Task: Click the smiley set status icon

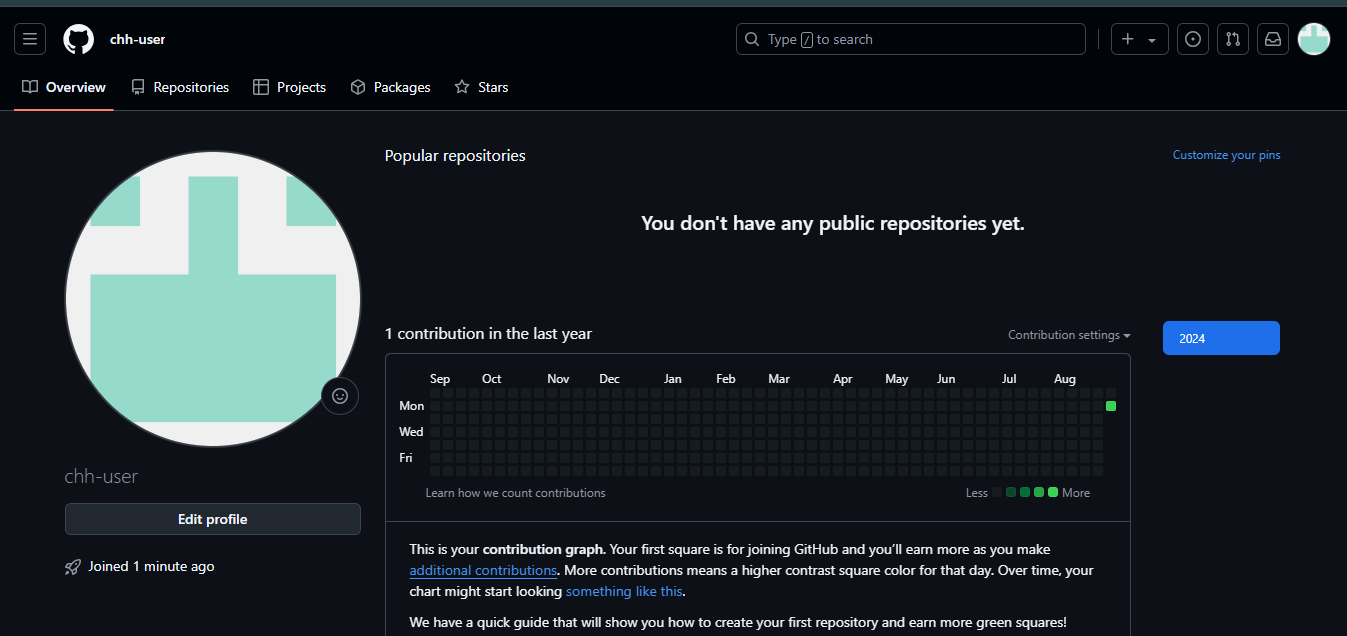Action: (x=340, y=396)
